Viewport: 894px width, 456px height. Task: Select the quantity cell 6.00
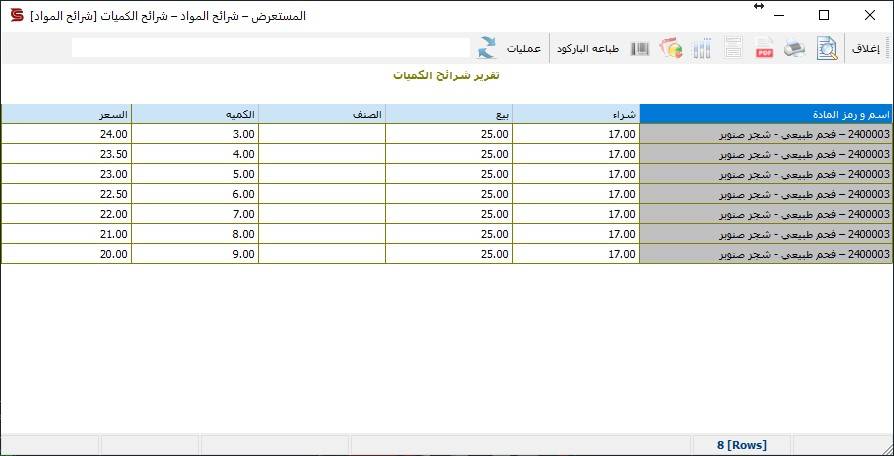(195, 194)
